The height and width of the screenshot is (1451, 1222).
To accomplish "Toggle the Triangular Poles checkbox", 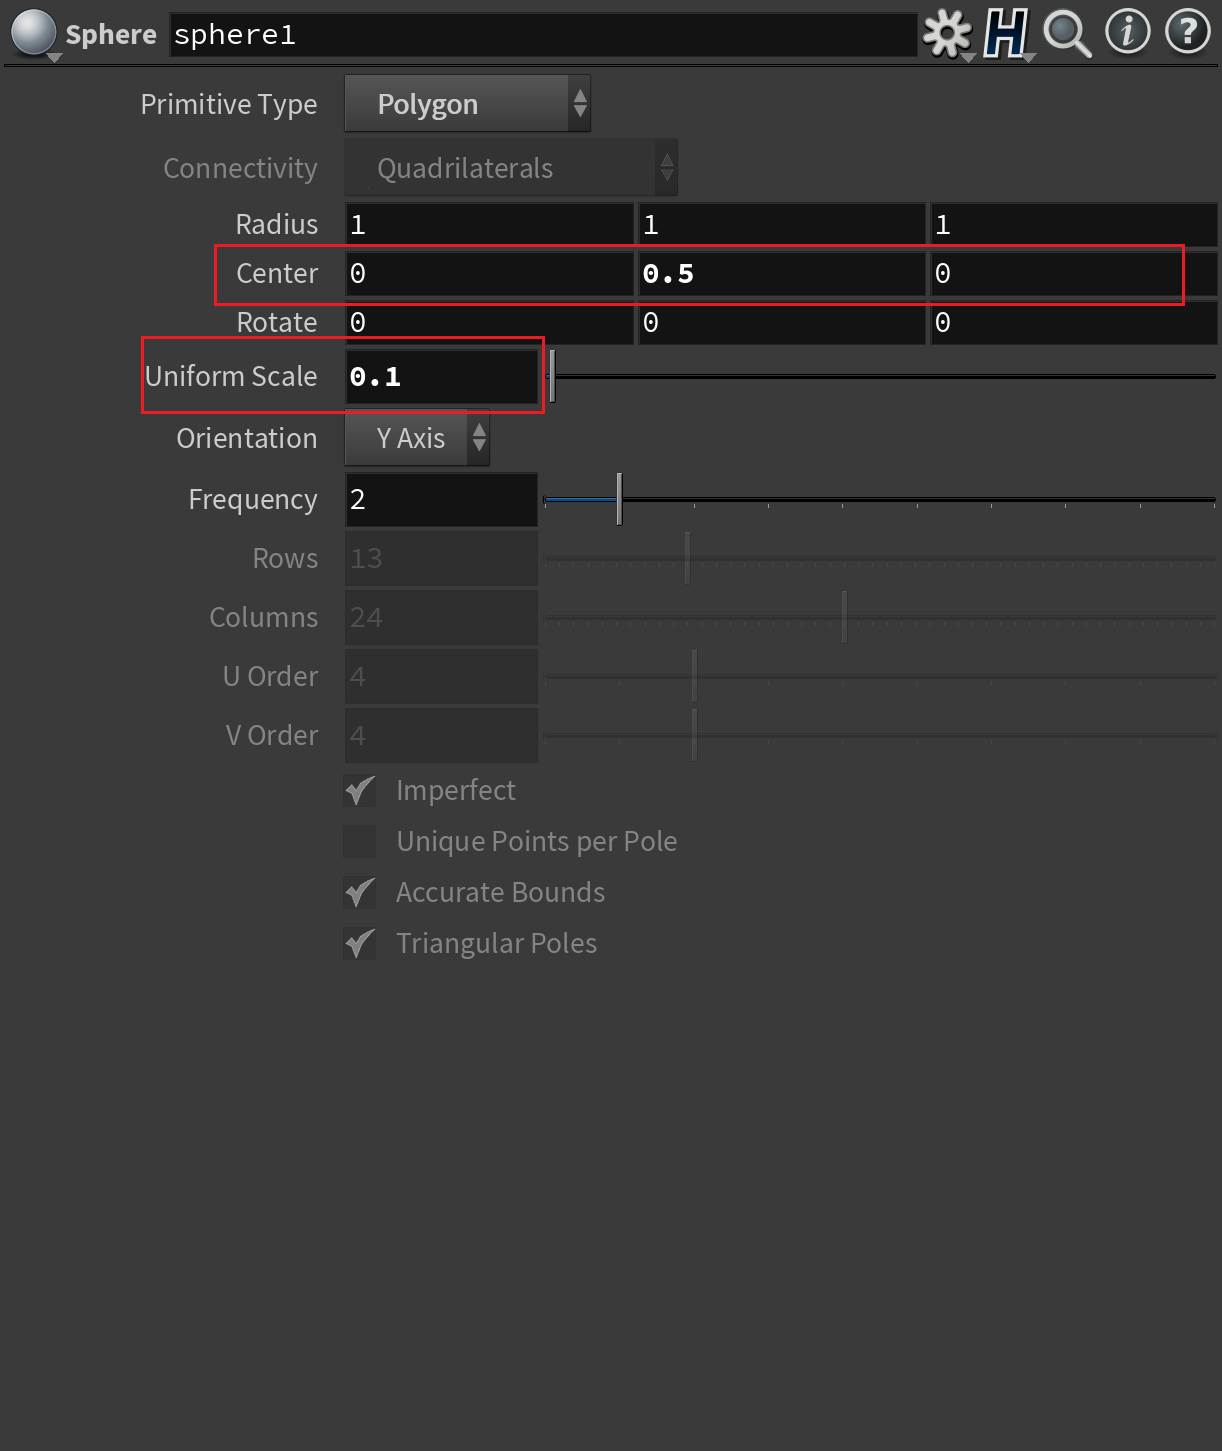I will (x=360, y=944).
